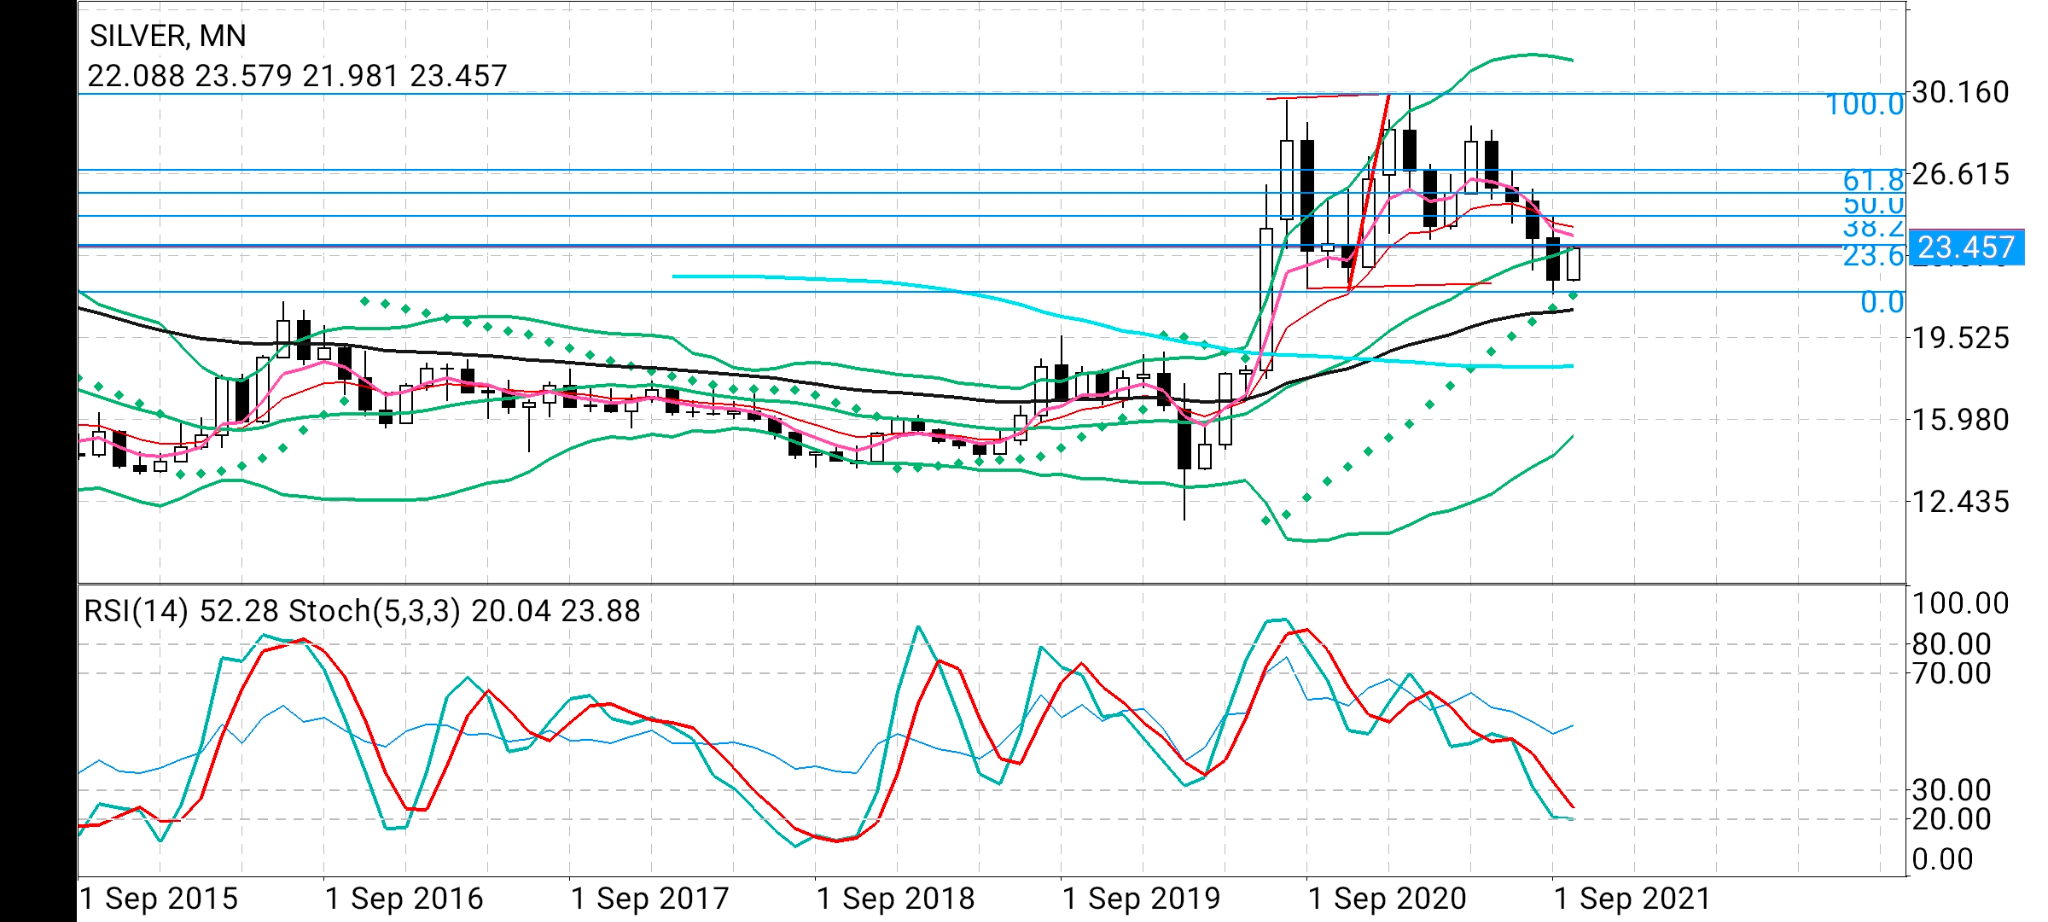Click the 30.00 oscillator scale label
Image resolution: width=2048 pixels, height=922 pixels.
point(1951,790)
